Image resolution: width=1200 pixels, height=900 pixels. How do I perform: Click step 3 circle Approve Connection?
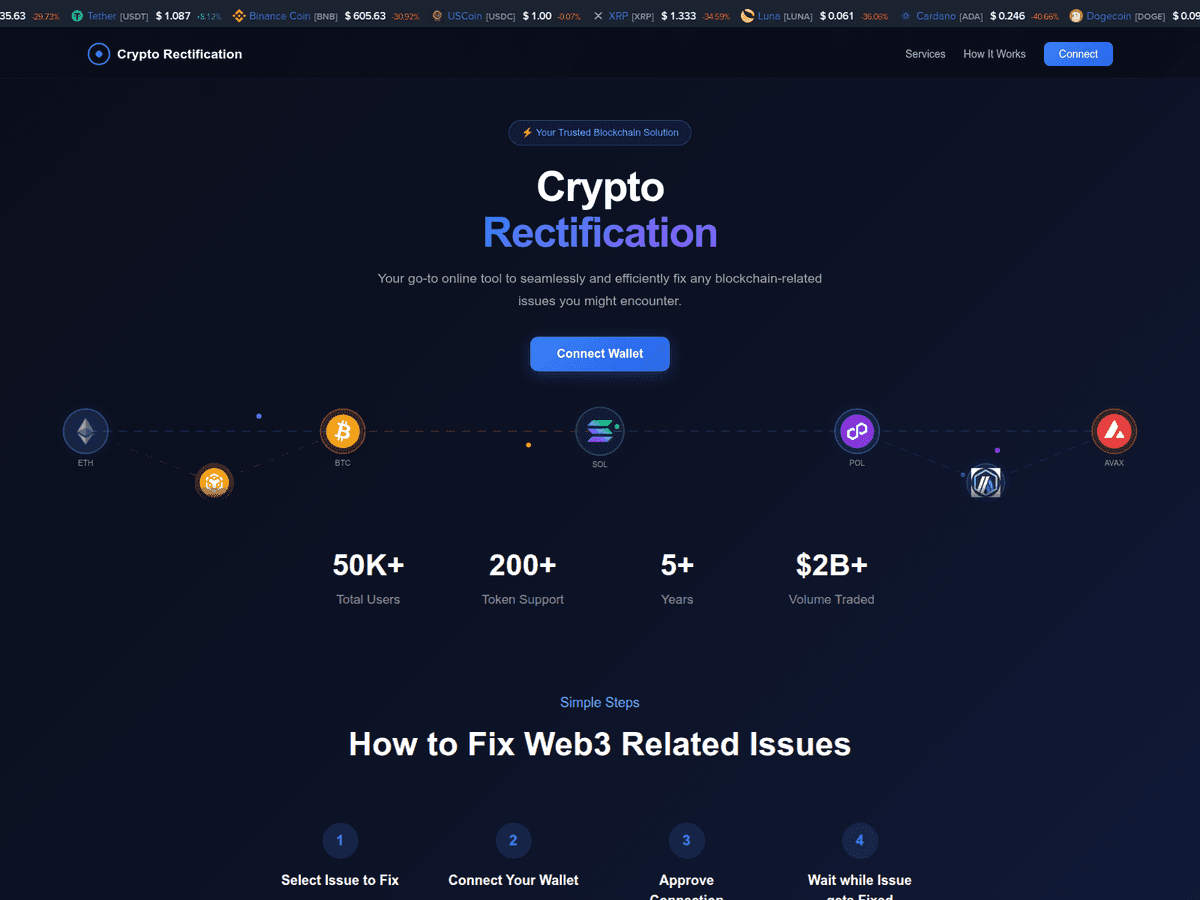coord(686,840)
